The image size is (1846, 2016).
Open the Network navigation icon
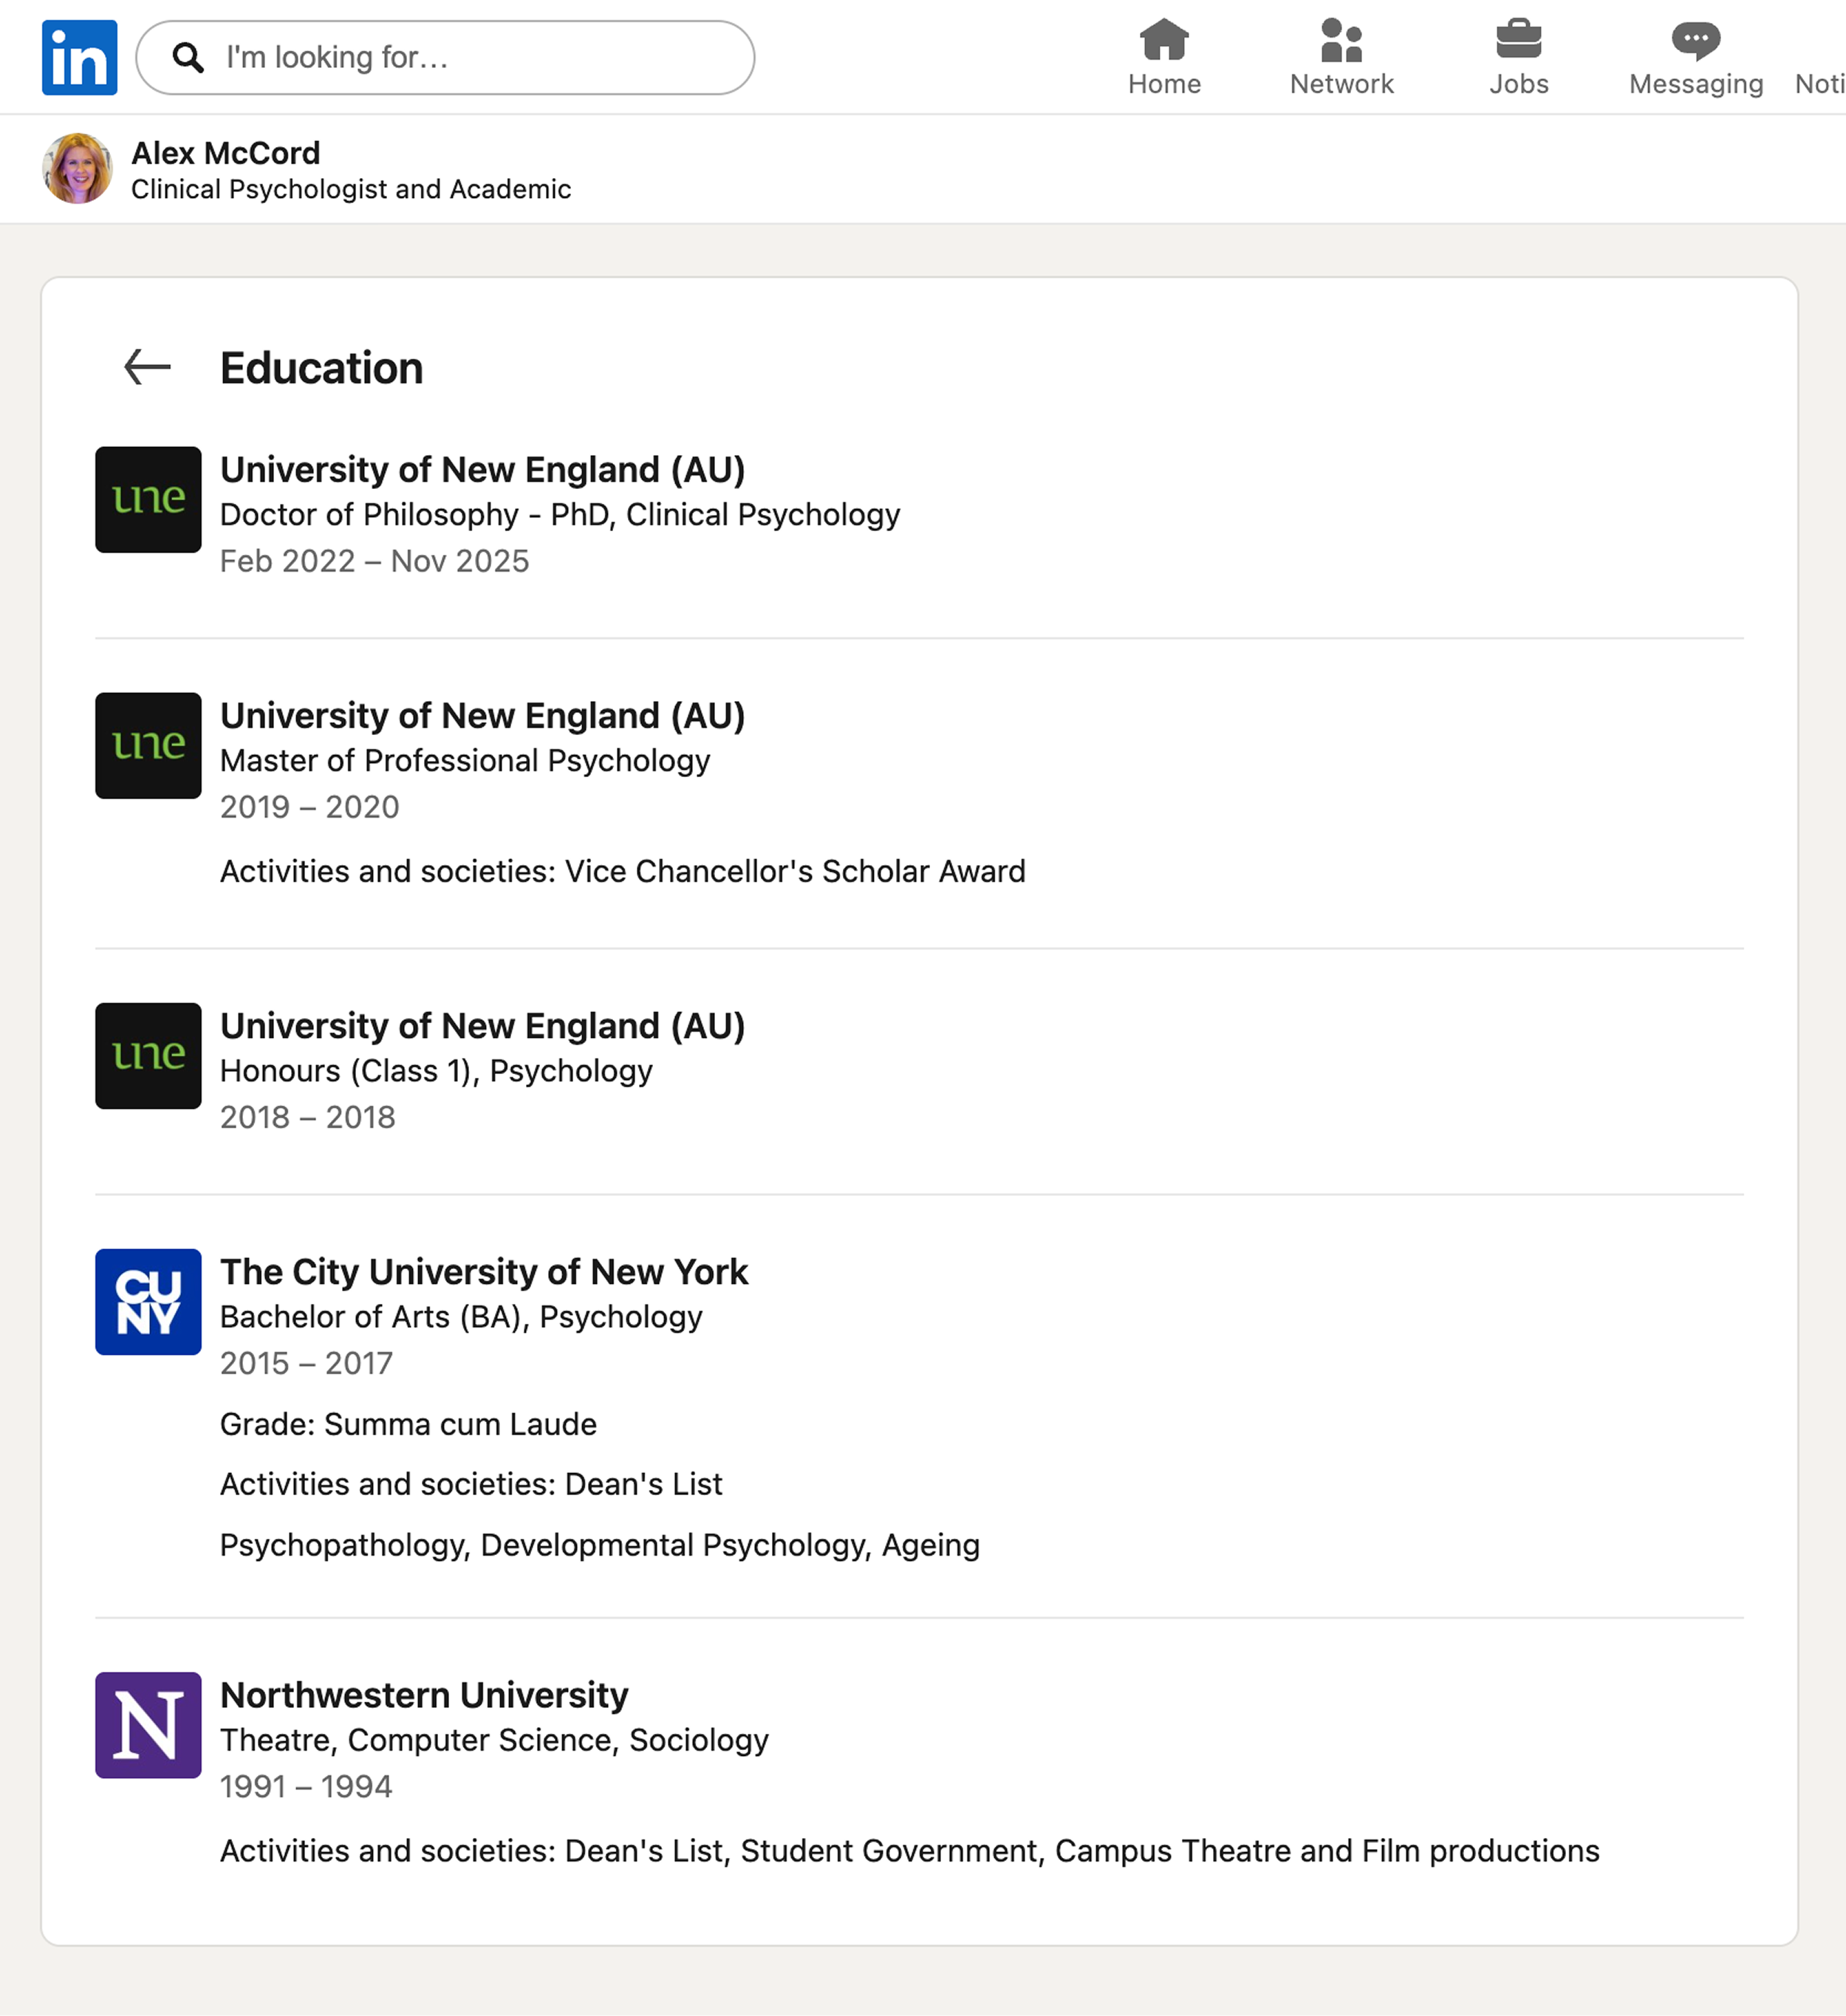(x=1341, y=40)
